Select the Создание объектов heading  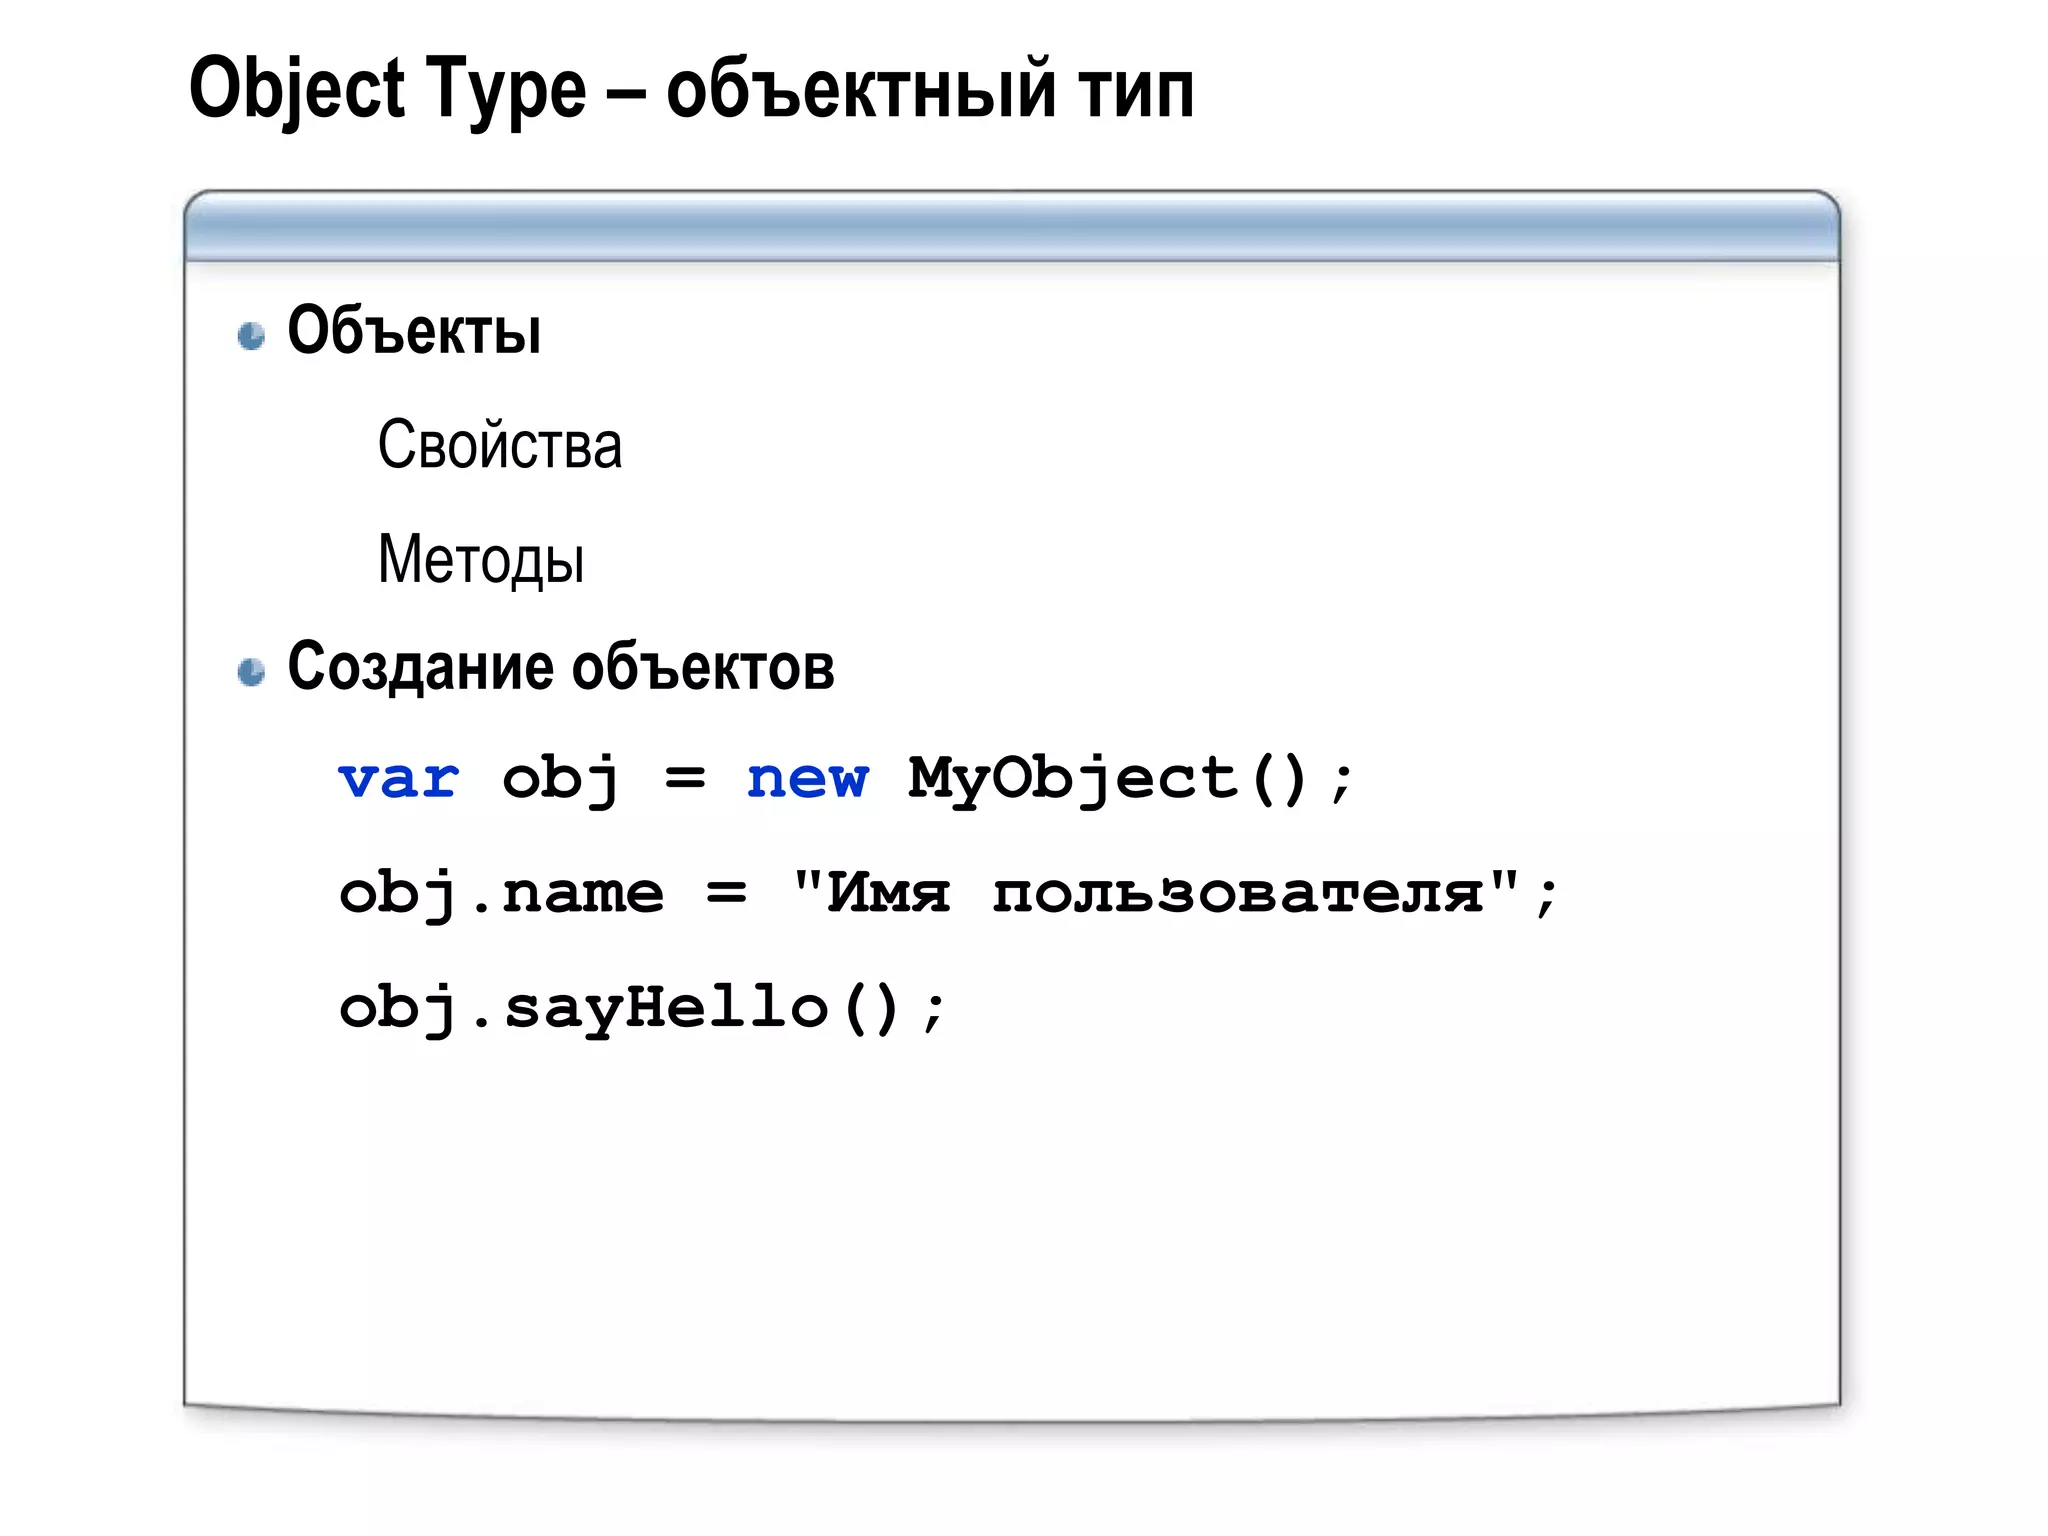[x=560, y=667]
